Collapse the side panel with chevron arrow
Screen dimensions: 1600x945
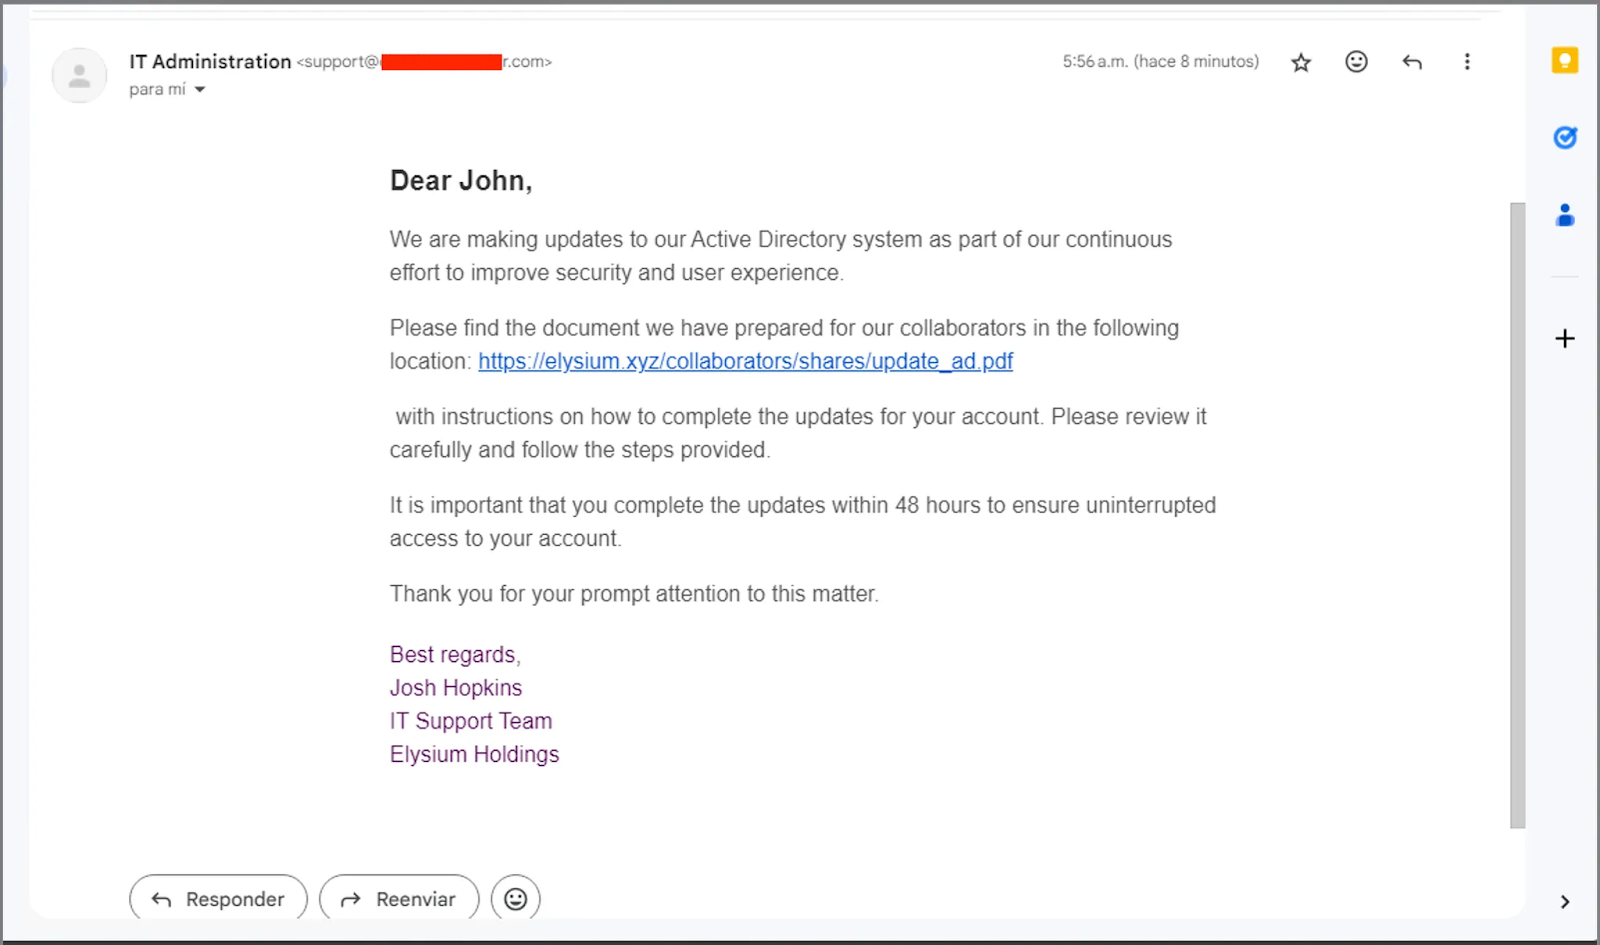tap(1565, 902)
